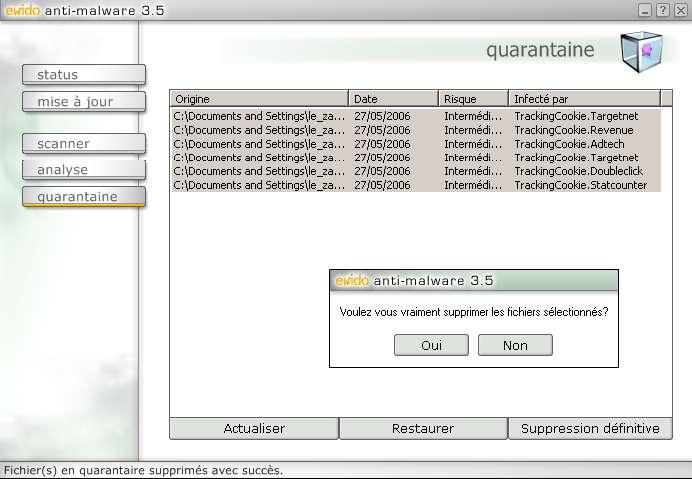Screen dimensions: 692x479
Task: Open the mise à jour section
Action: pyautogui.click(x=84, y=102)
